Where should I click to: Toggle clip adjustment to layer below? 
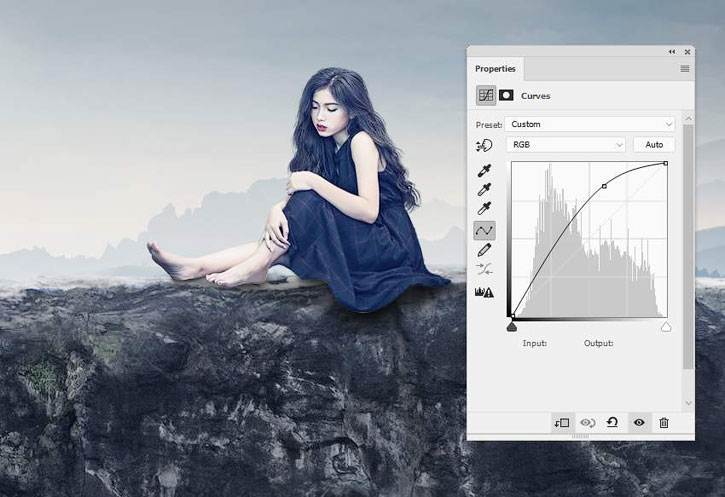point(561,423)
